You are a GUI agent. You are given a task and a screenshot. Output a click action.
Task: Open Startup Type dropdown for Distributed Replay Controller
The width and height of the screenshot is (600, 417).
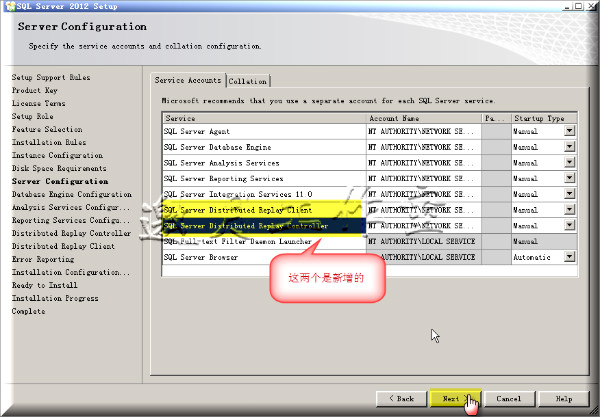click(x=569, y=225)
